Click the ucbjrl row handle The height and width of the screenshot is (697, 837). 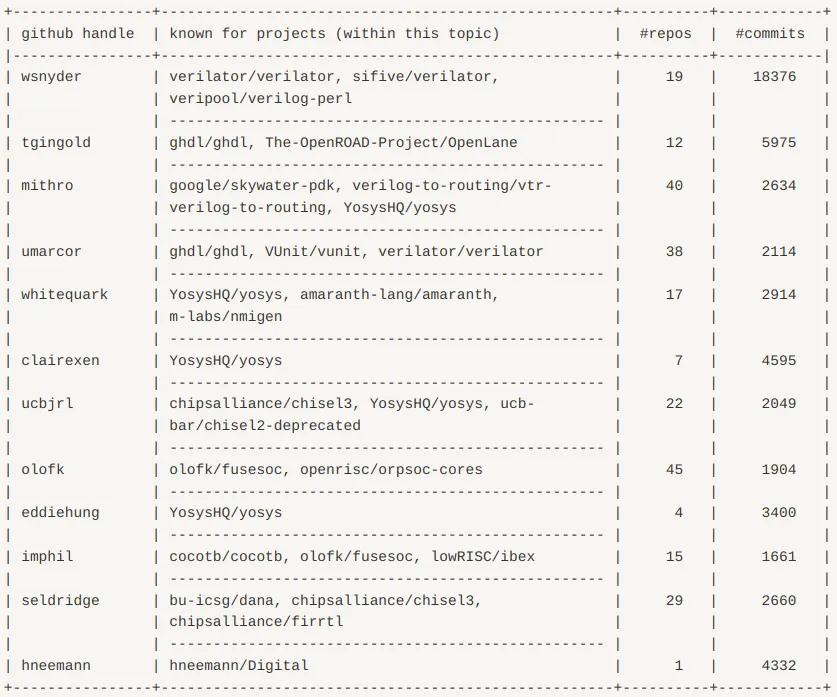point(47,404)
